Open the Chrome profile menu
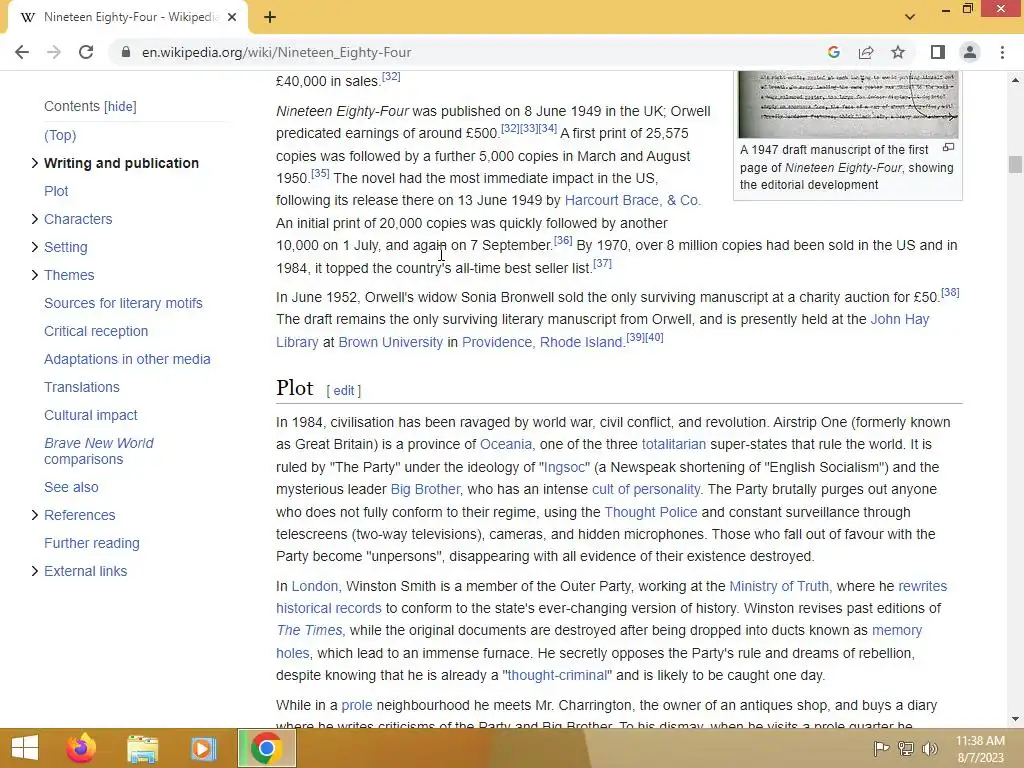 tap(970, 52)
